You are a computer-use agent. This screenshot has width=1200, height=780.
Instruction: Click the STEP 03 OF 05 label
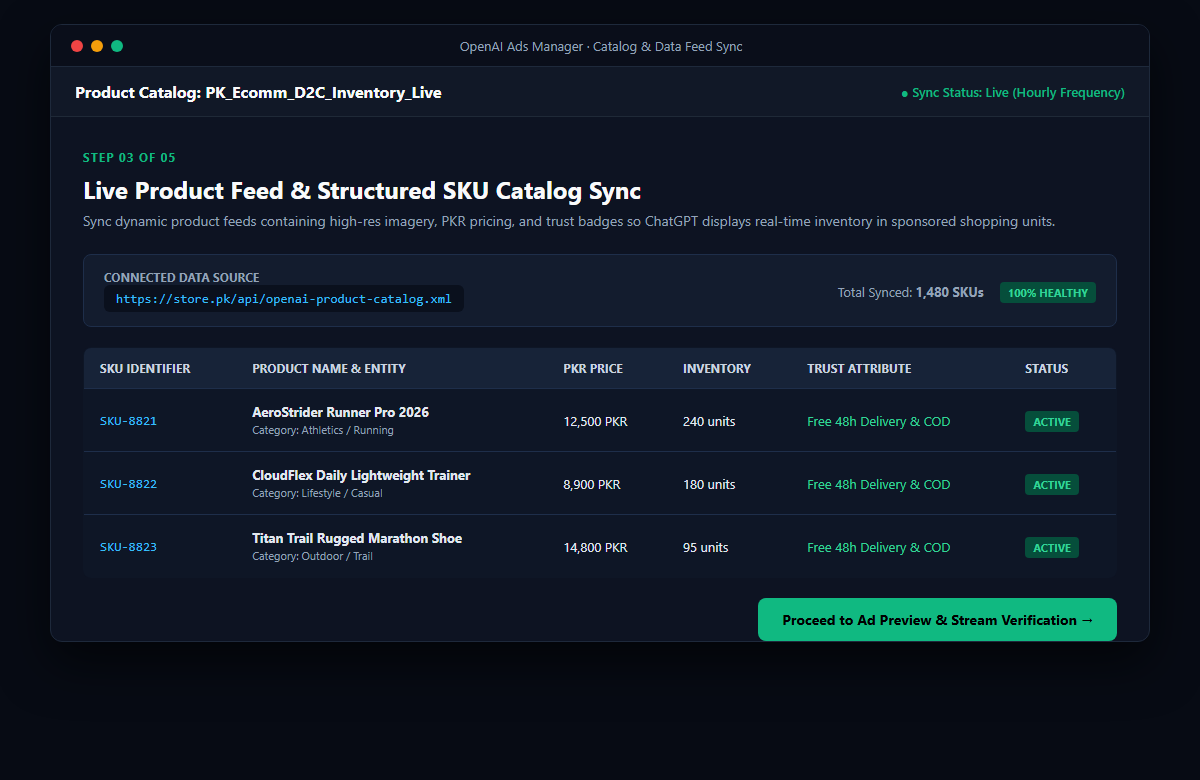[x=129, y=158]
